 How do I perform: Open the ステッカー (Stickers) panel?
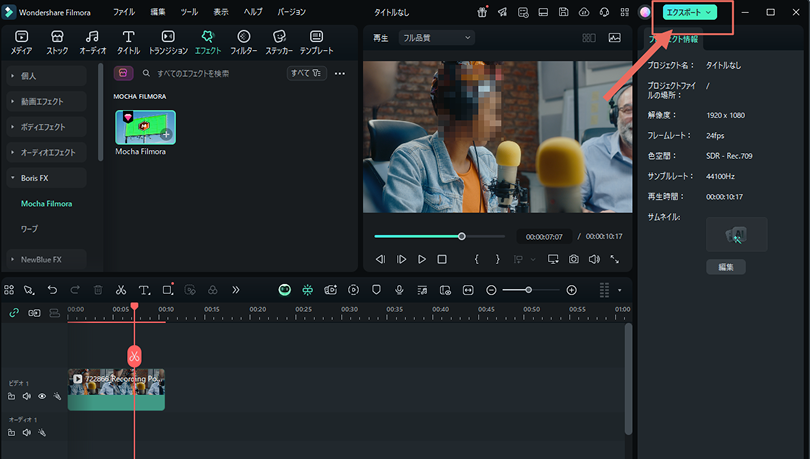point(279,42)
